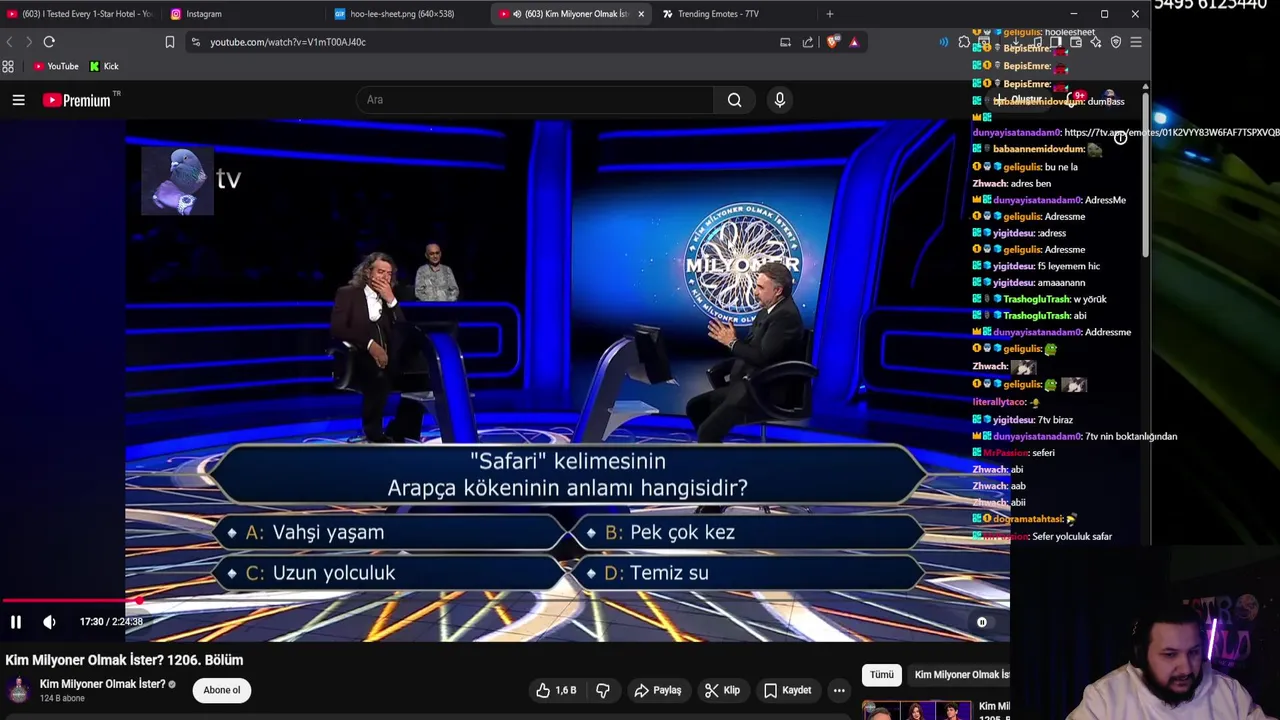Focus the Ara search input field
Image resolution: width=1280 pixels, height=720 pixels.
point(535,100)
